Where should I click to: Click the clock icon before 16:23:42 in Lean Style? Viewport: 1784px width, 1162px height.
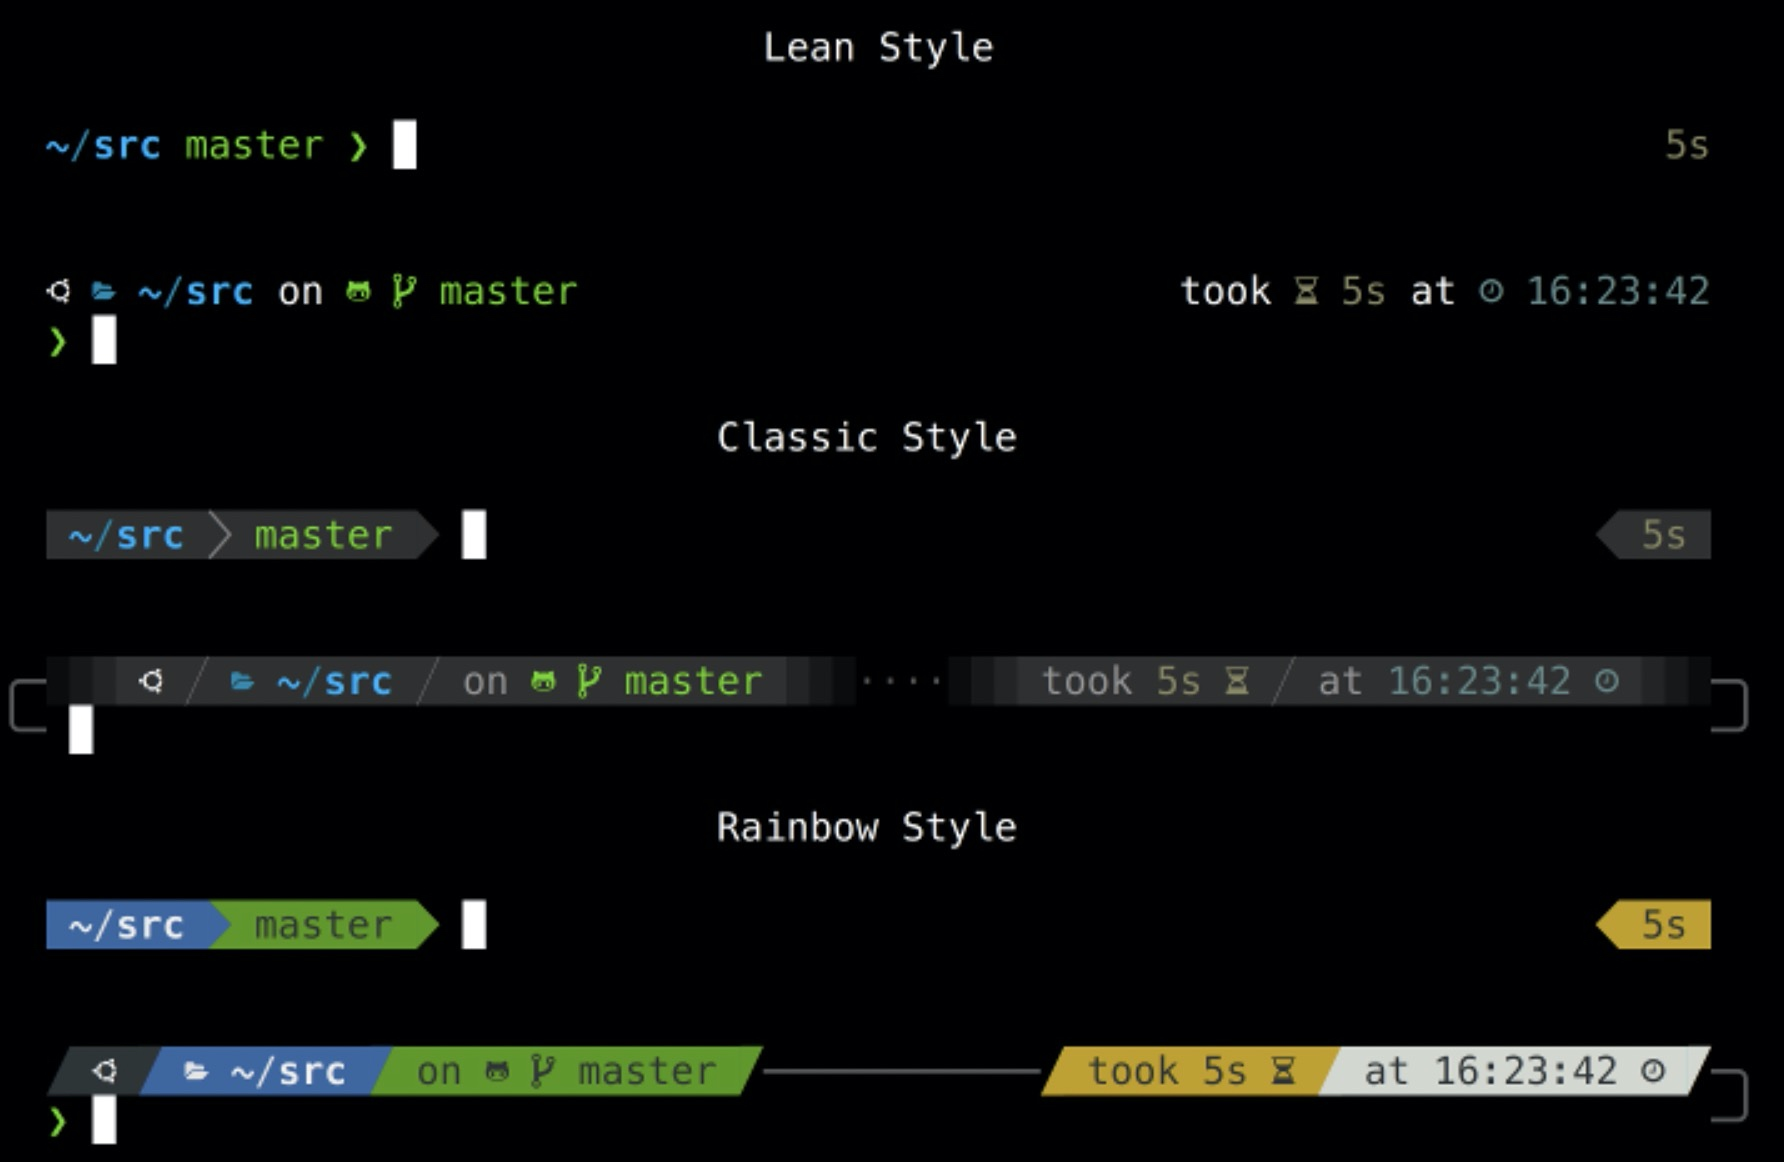pos(1491,291)
